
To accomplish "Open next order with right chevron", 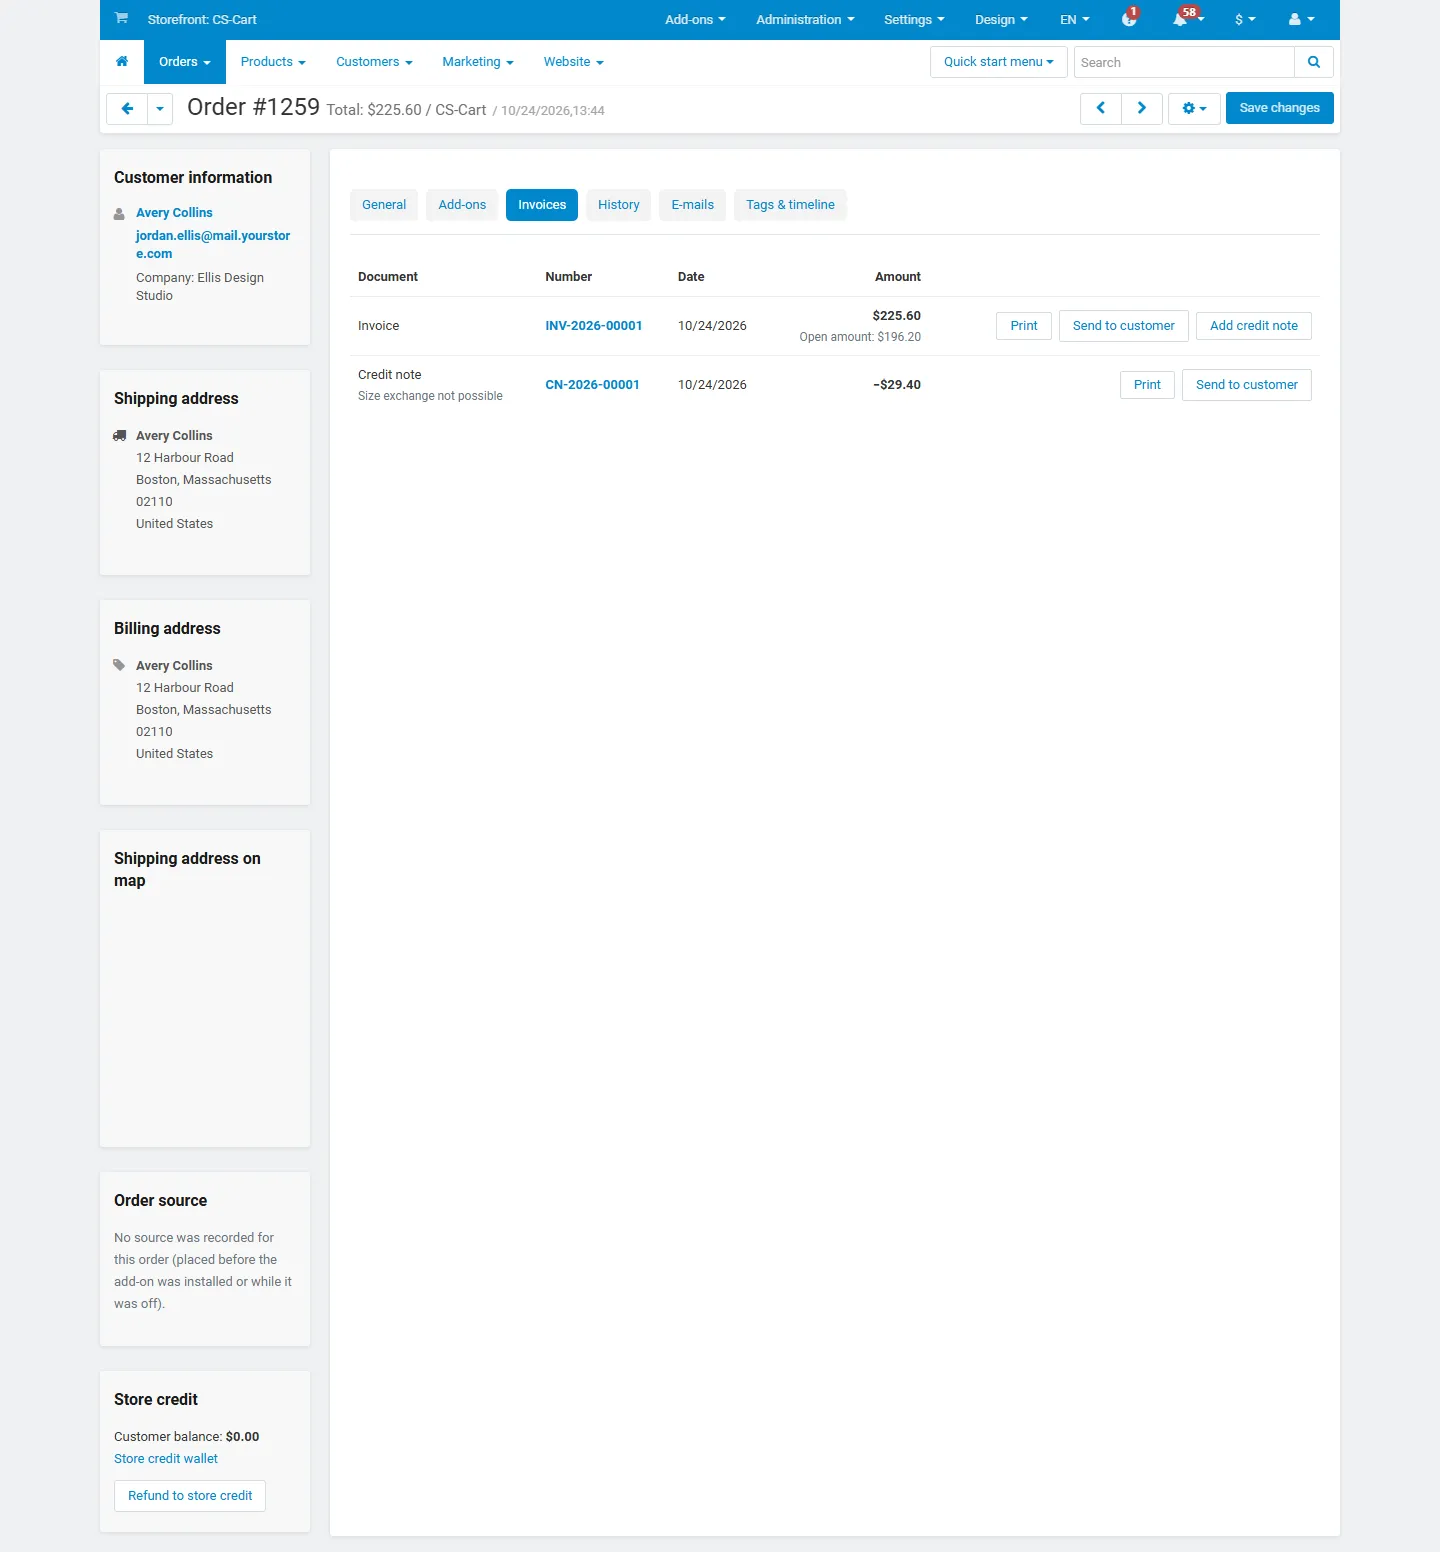I will click(1142, 108).
